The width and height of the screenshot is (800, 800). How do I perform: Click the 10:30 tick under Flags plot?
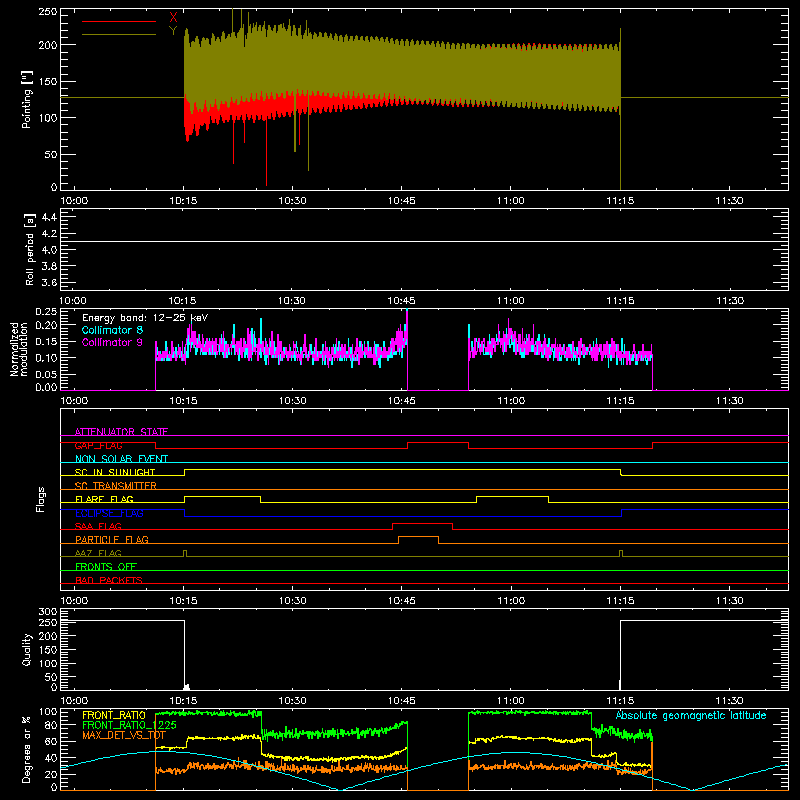coord(292,601)
